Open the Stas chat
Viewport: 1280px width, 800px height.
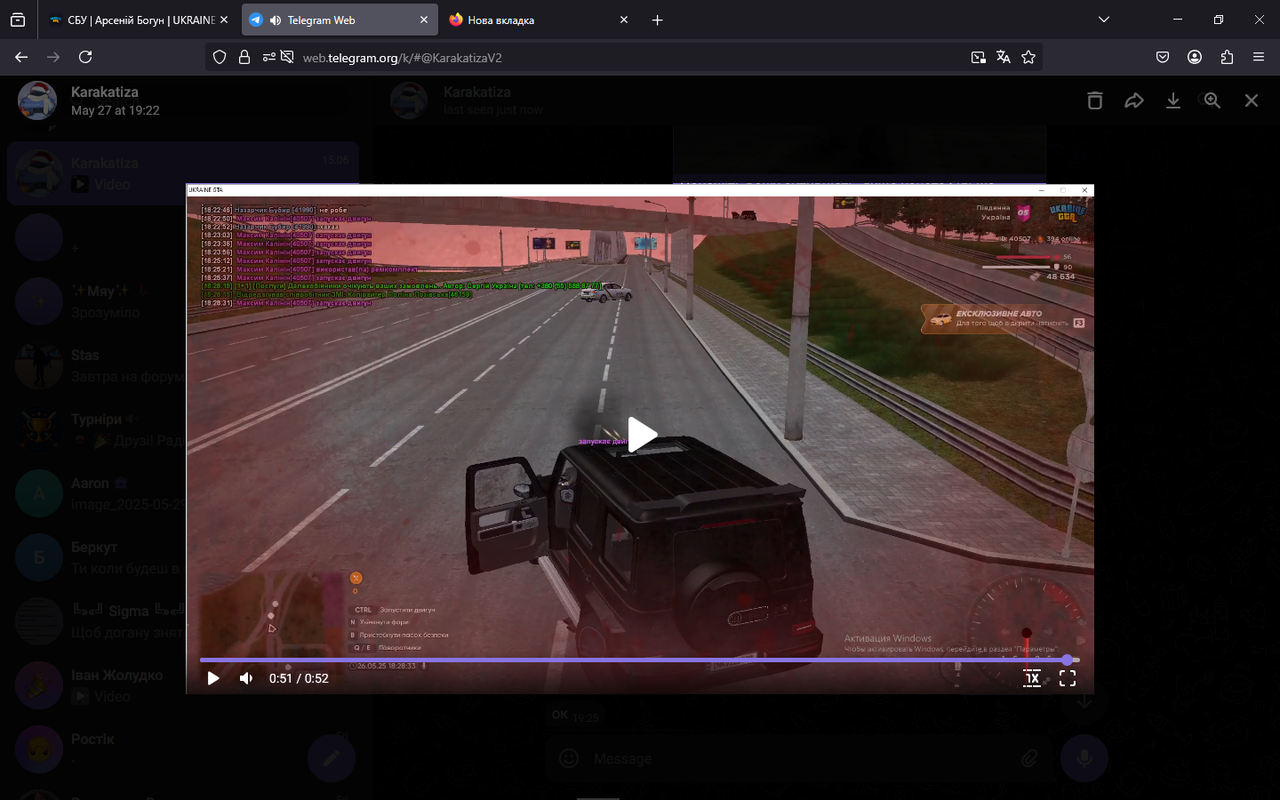click(183, 366)
